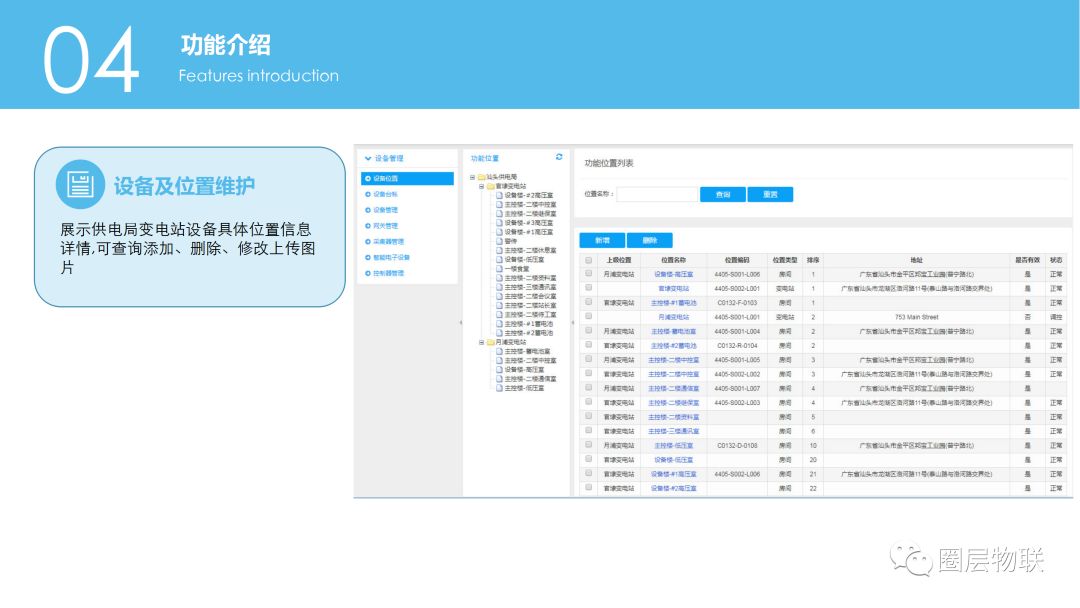
Task: Collapse the 汕头供电局 tree root node
Action: point(472,177)
